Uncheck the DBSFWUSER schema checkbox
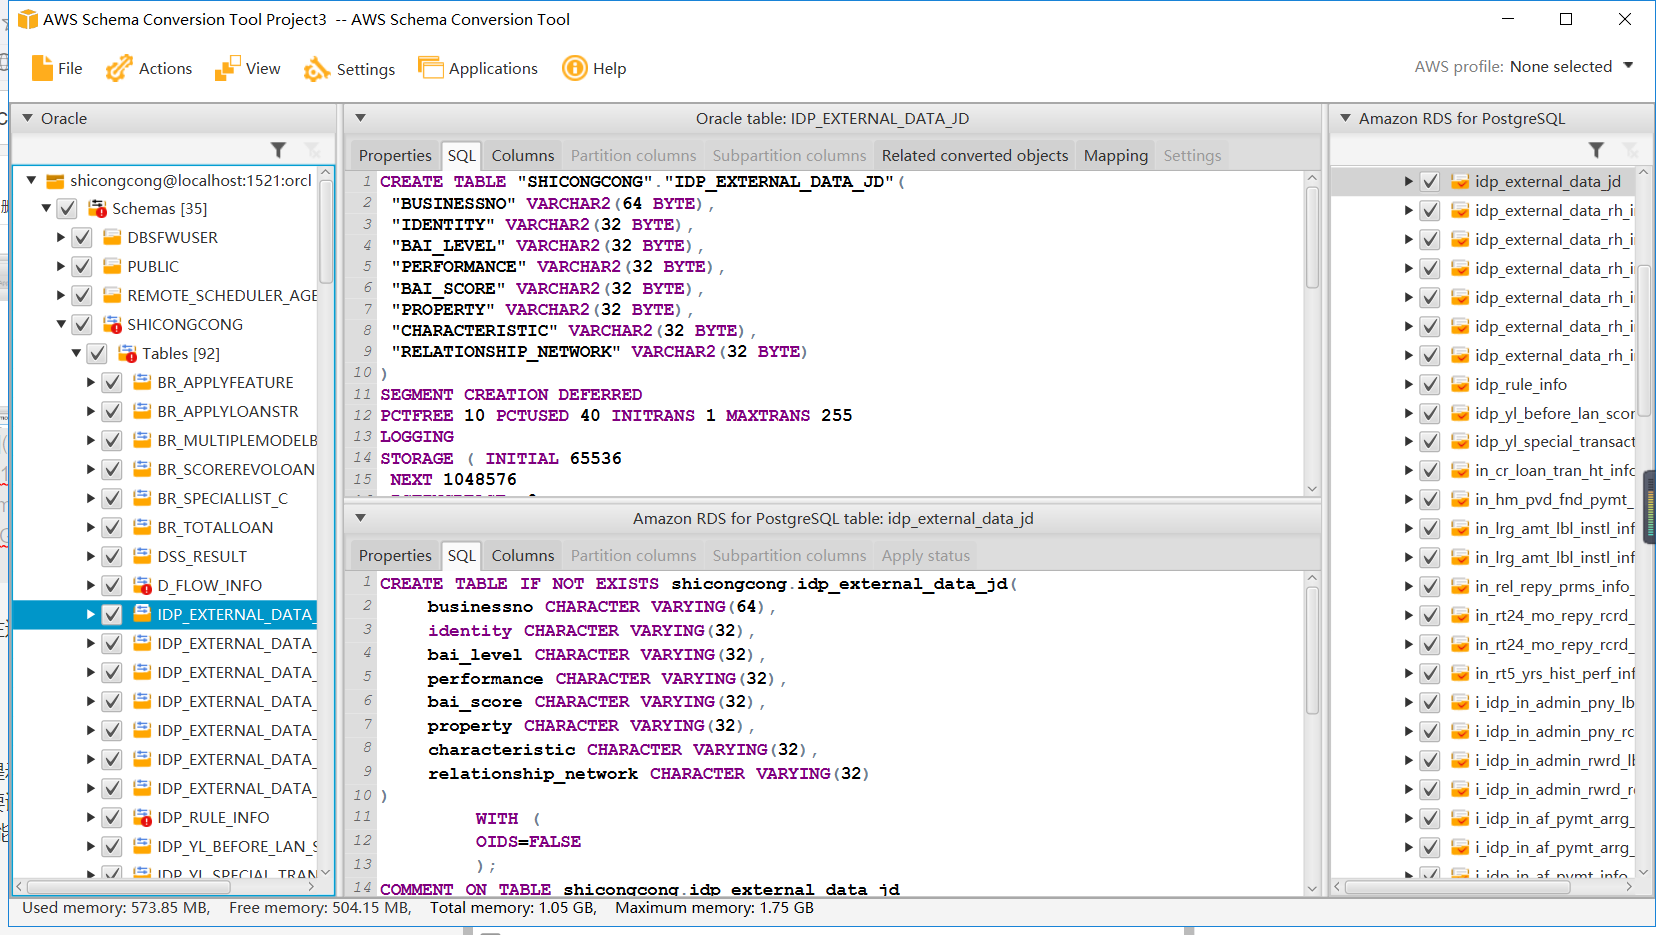Screen dimensions: 1664x935 (x=82, y=238)
